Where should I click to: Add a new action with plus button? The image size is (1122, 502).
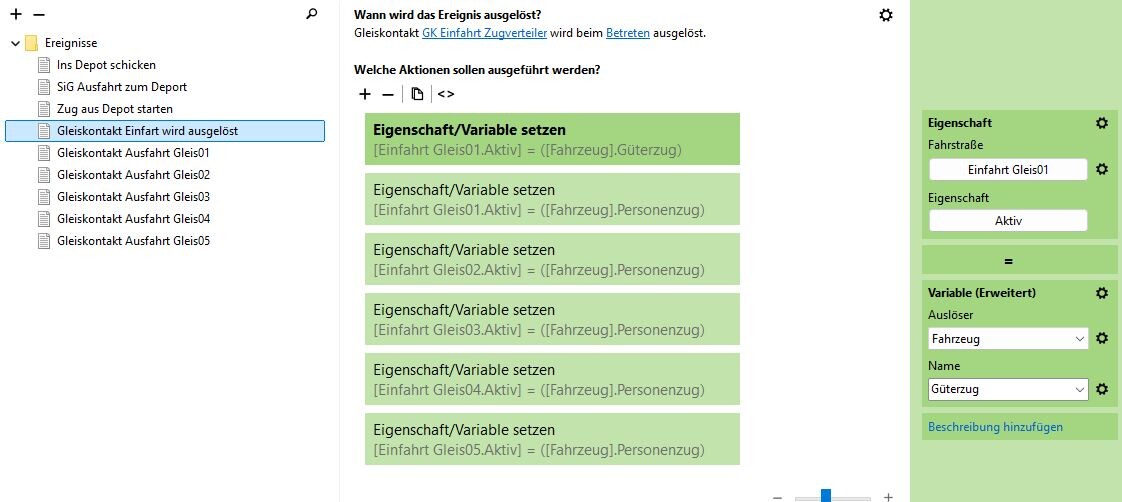365,94
